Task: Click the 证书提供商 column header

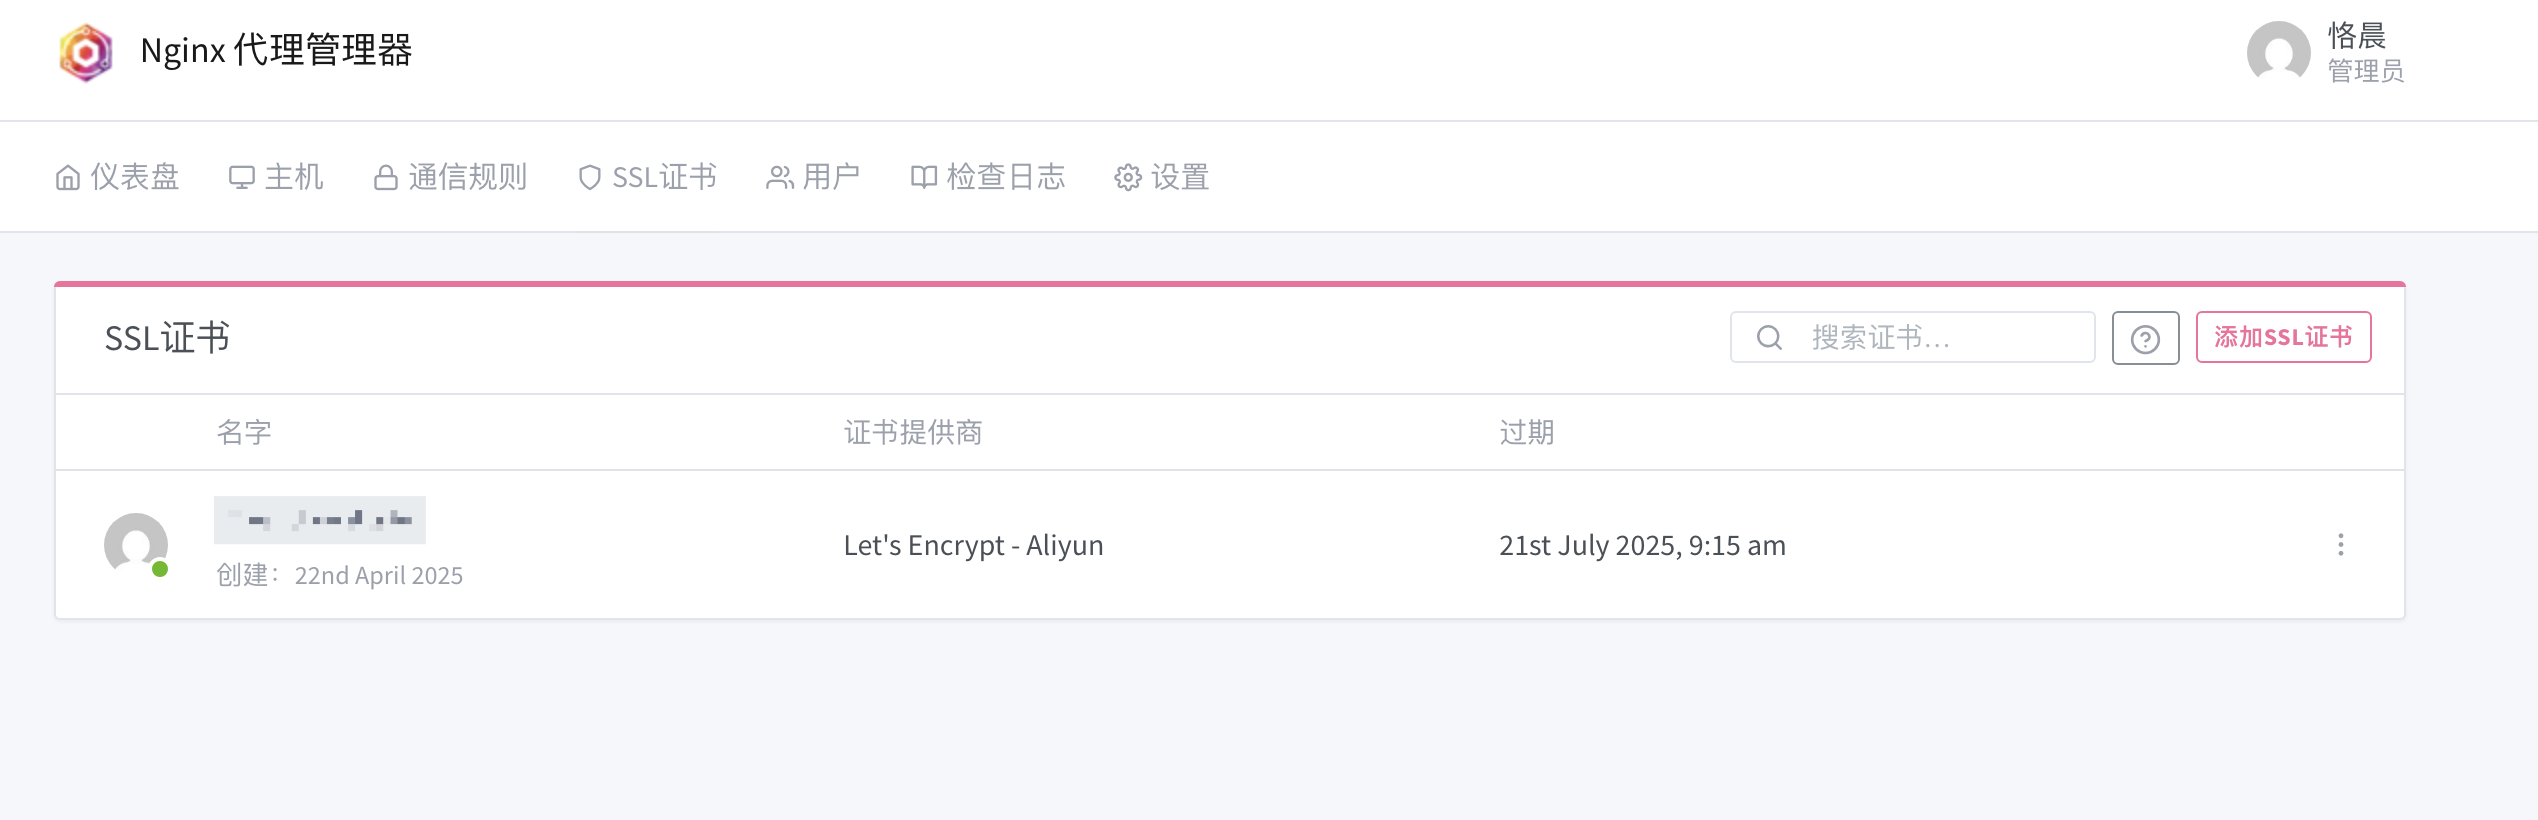Action: [912, 433]
